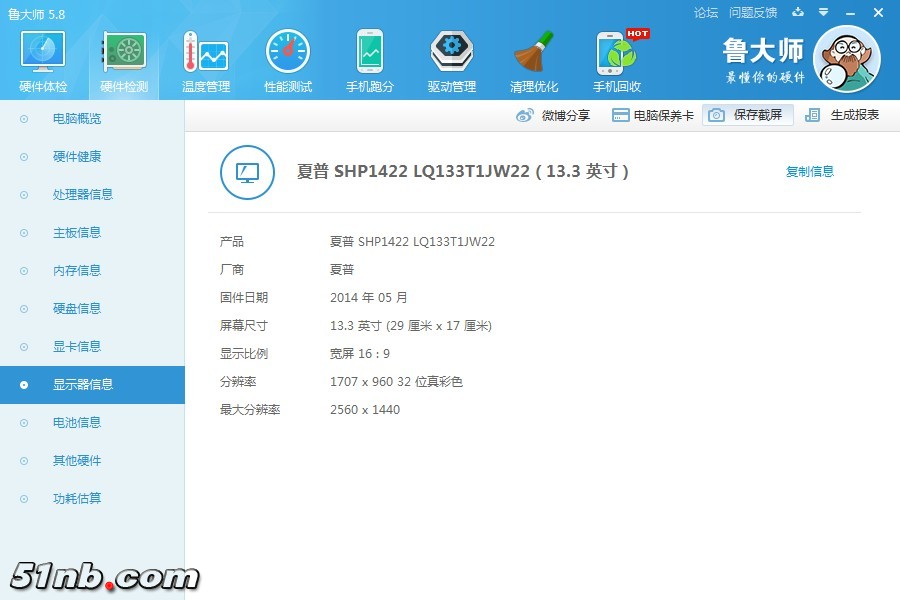Click the 电脑保养卡 card icon
The image size is (900, 600).
(x=620, y=115)
